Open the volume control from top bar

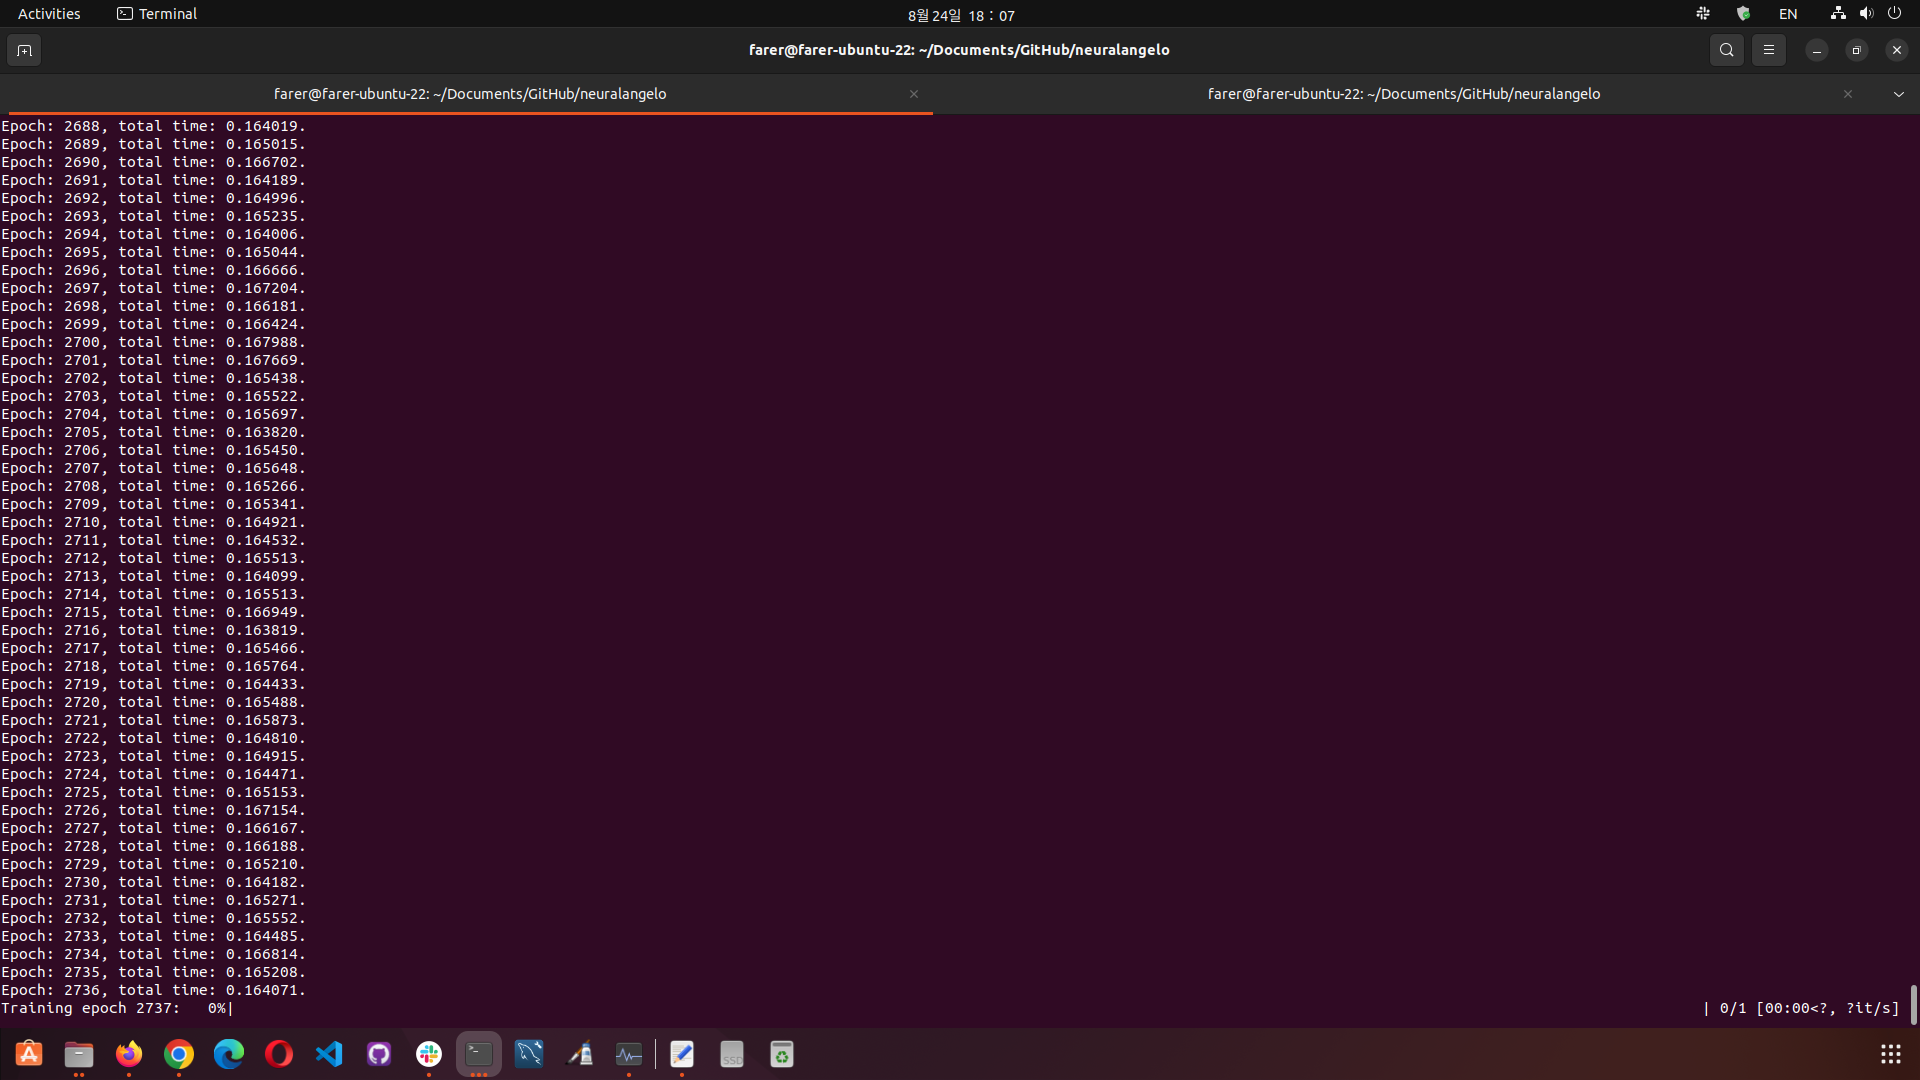[x=1866, y=13]
